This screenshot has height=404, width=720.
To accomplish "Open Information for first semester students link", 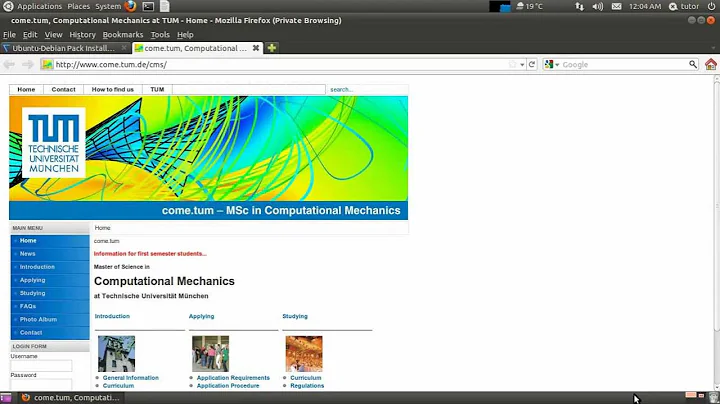I will (150, 253).
